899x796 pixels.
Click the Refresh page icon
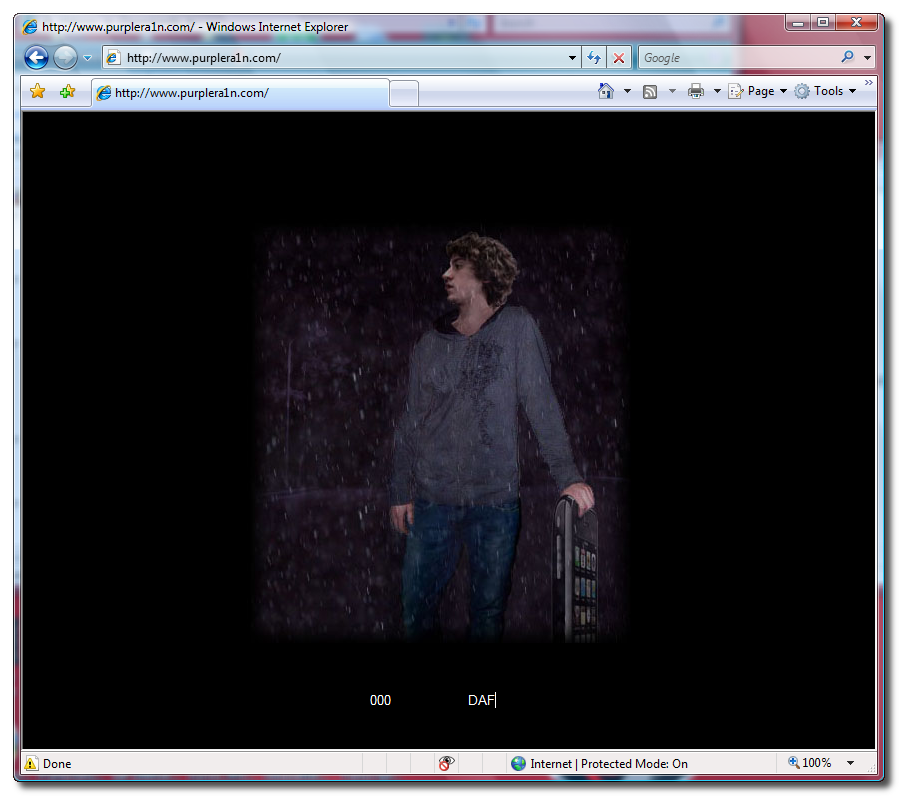coord(594,58)
